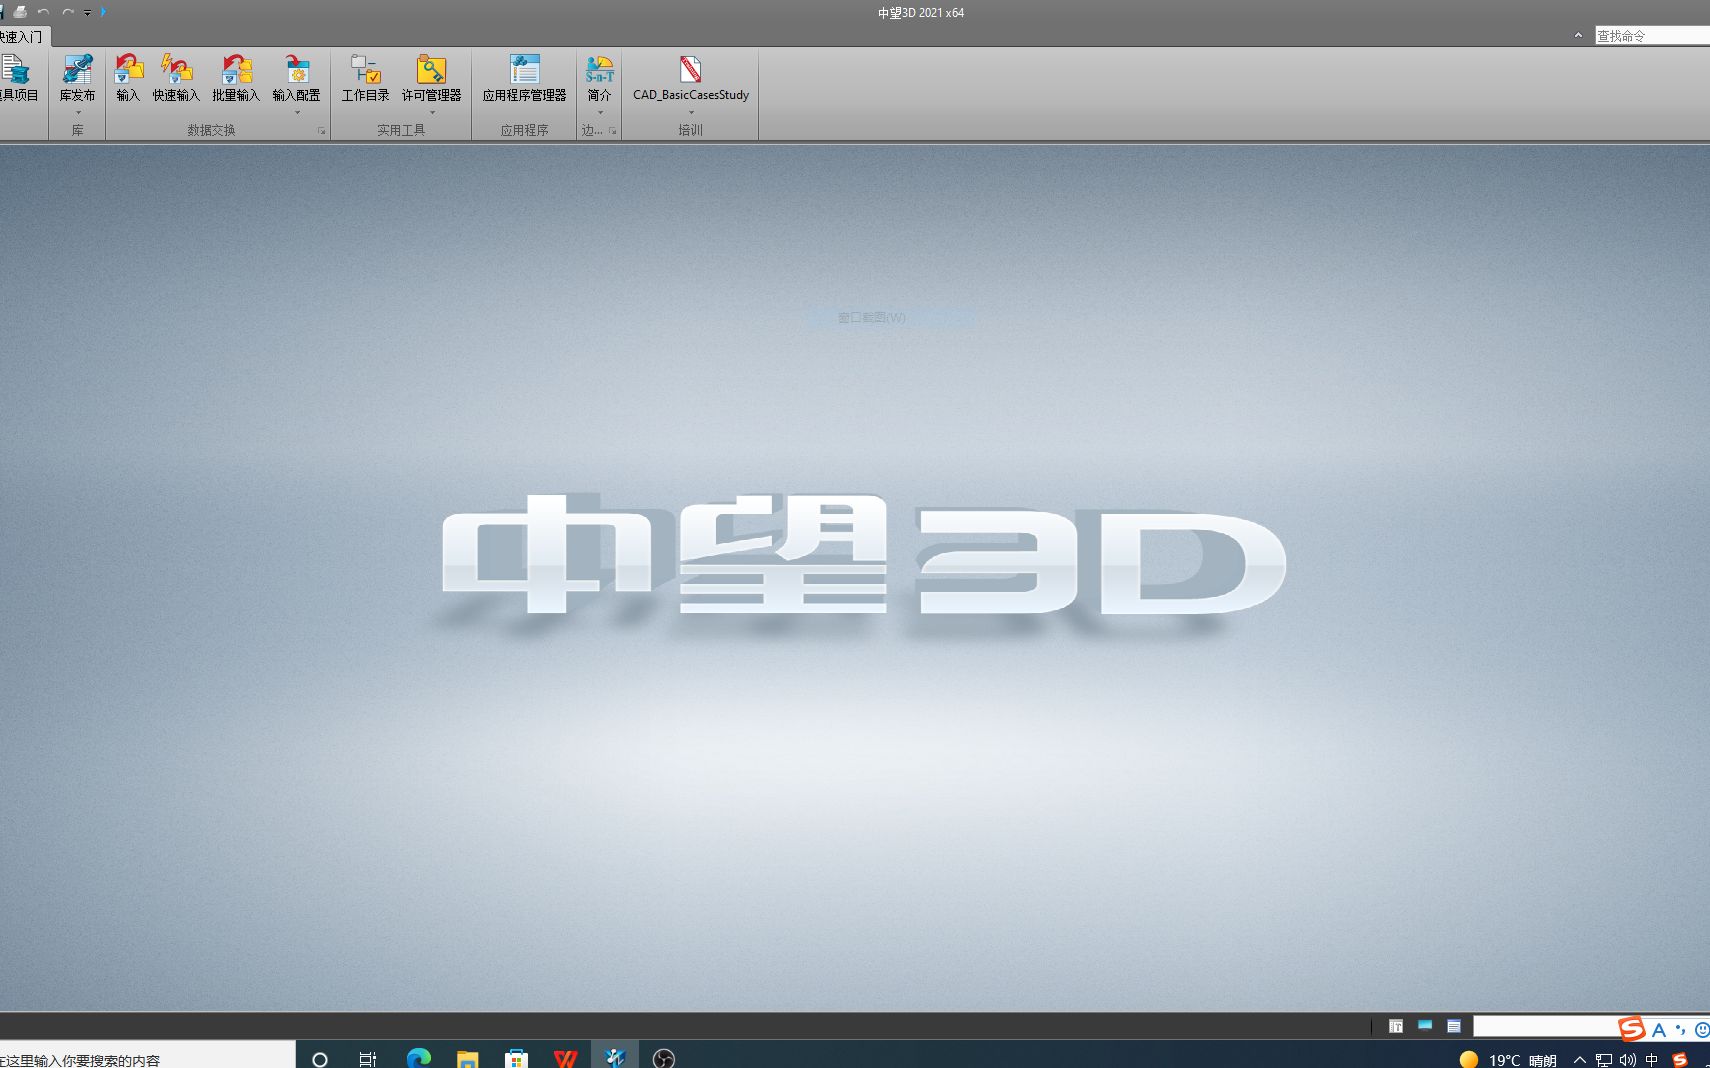This screenshot has height=1068, width=1710.
Task: Click the list-style output icon in status bar
Action: coord(1454,1026)
